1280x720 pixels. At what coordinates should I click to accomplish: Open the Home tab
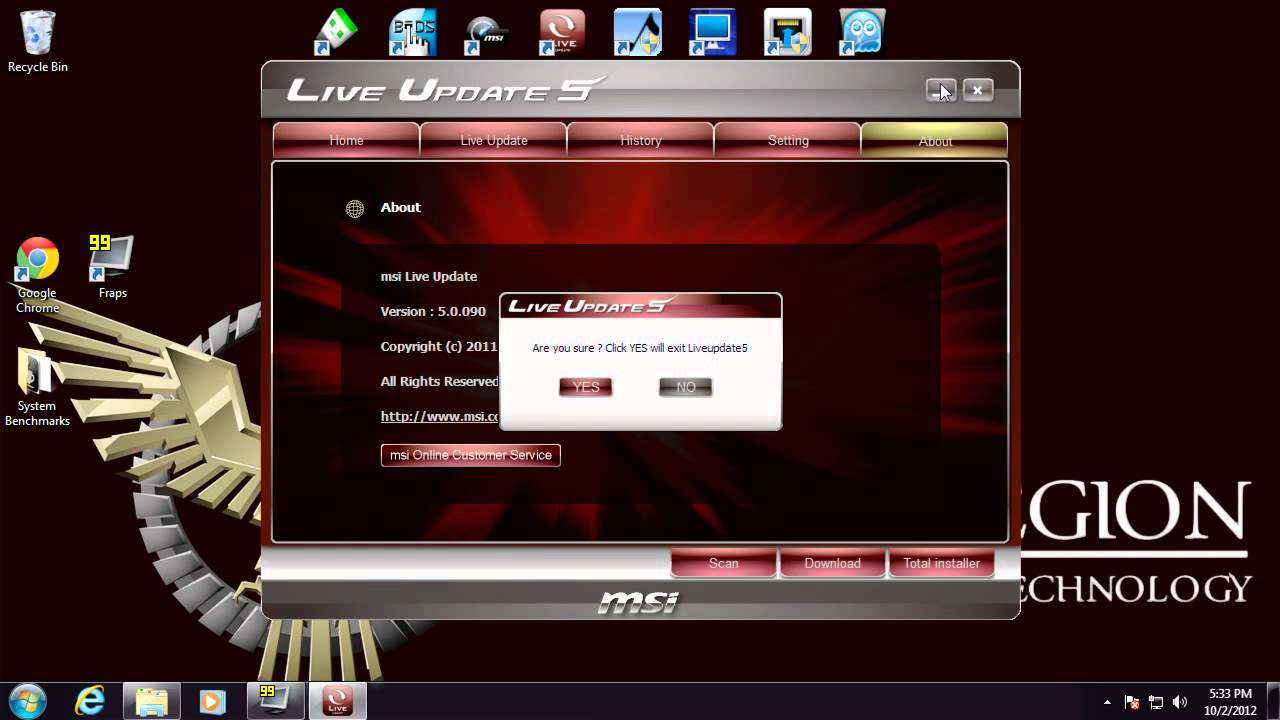(346, 140)
